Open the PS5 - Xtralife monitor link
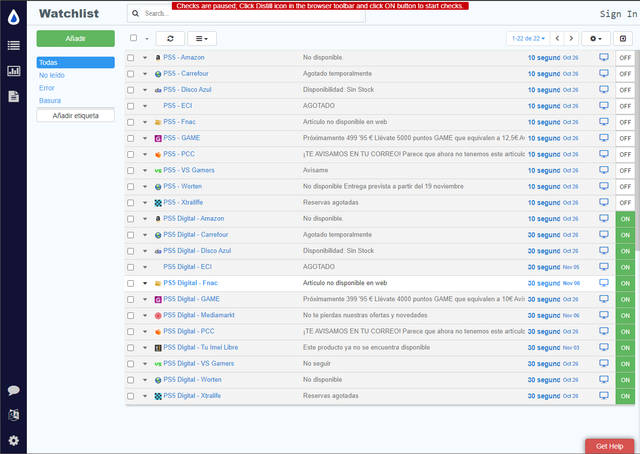 pyautogui.click(x=183, y=202)
